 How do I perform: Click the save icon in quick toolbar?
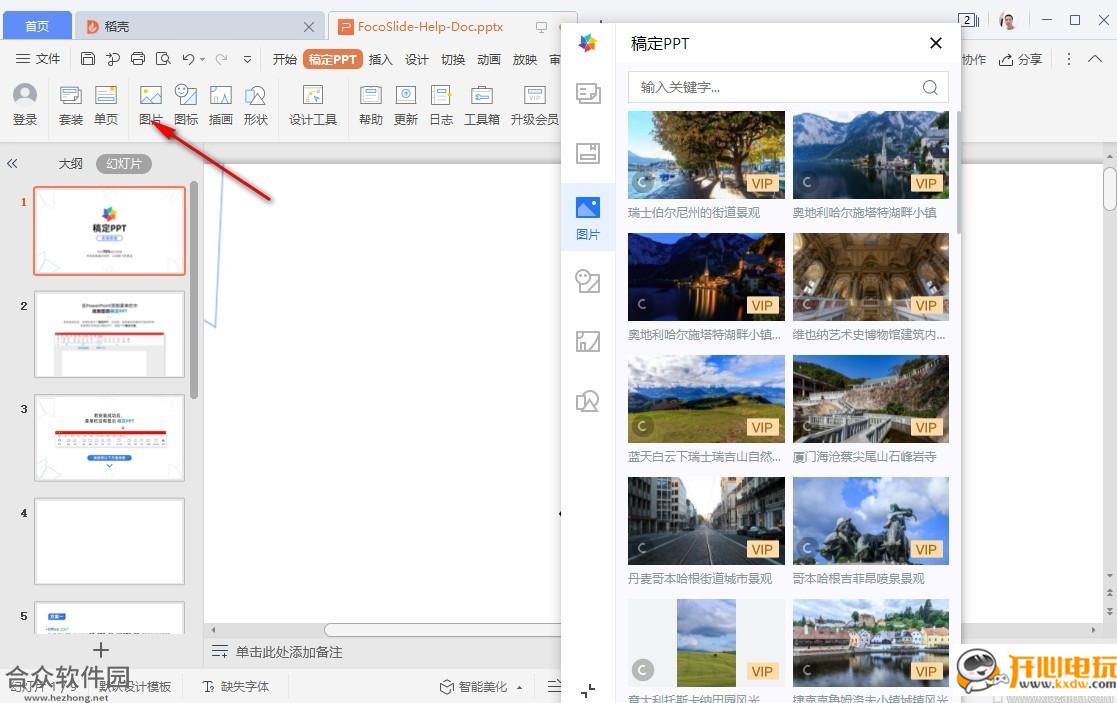[88, 59]
